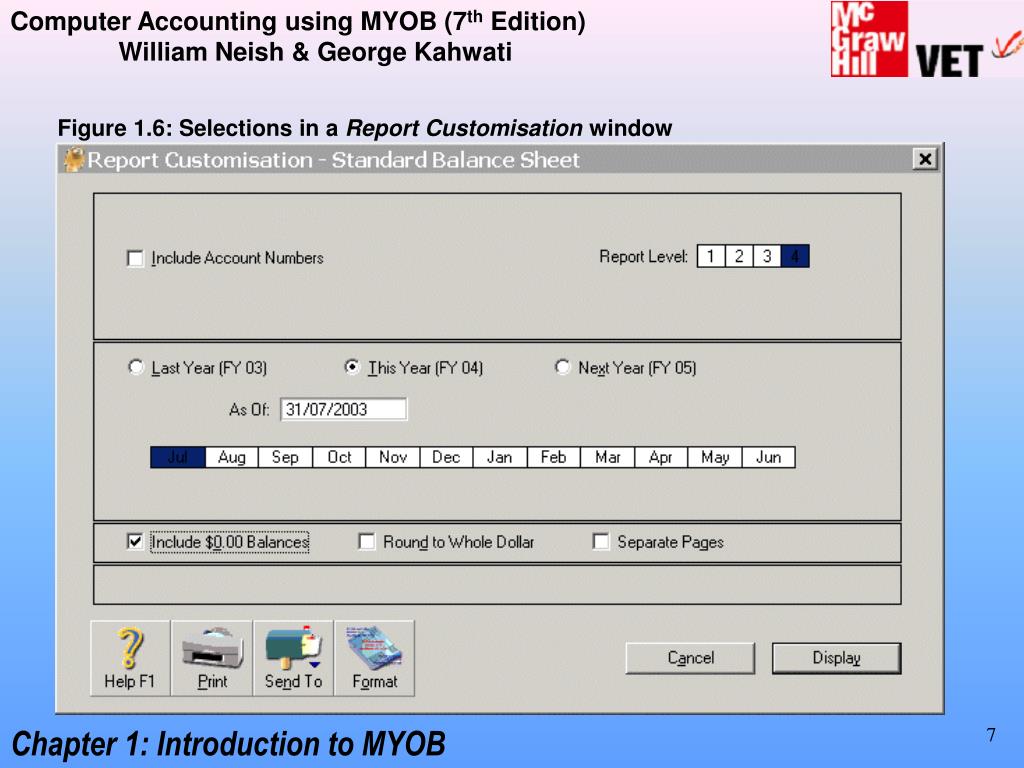Pick the Mar month cell
Image resolution: width=1024 pixels, height=768 pixels.
click(607, 457)
